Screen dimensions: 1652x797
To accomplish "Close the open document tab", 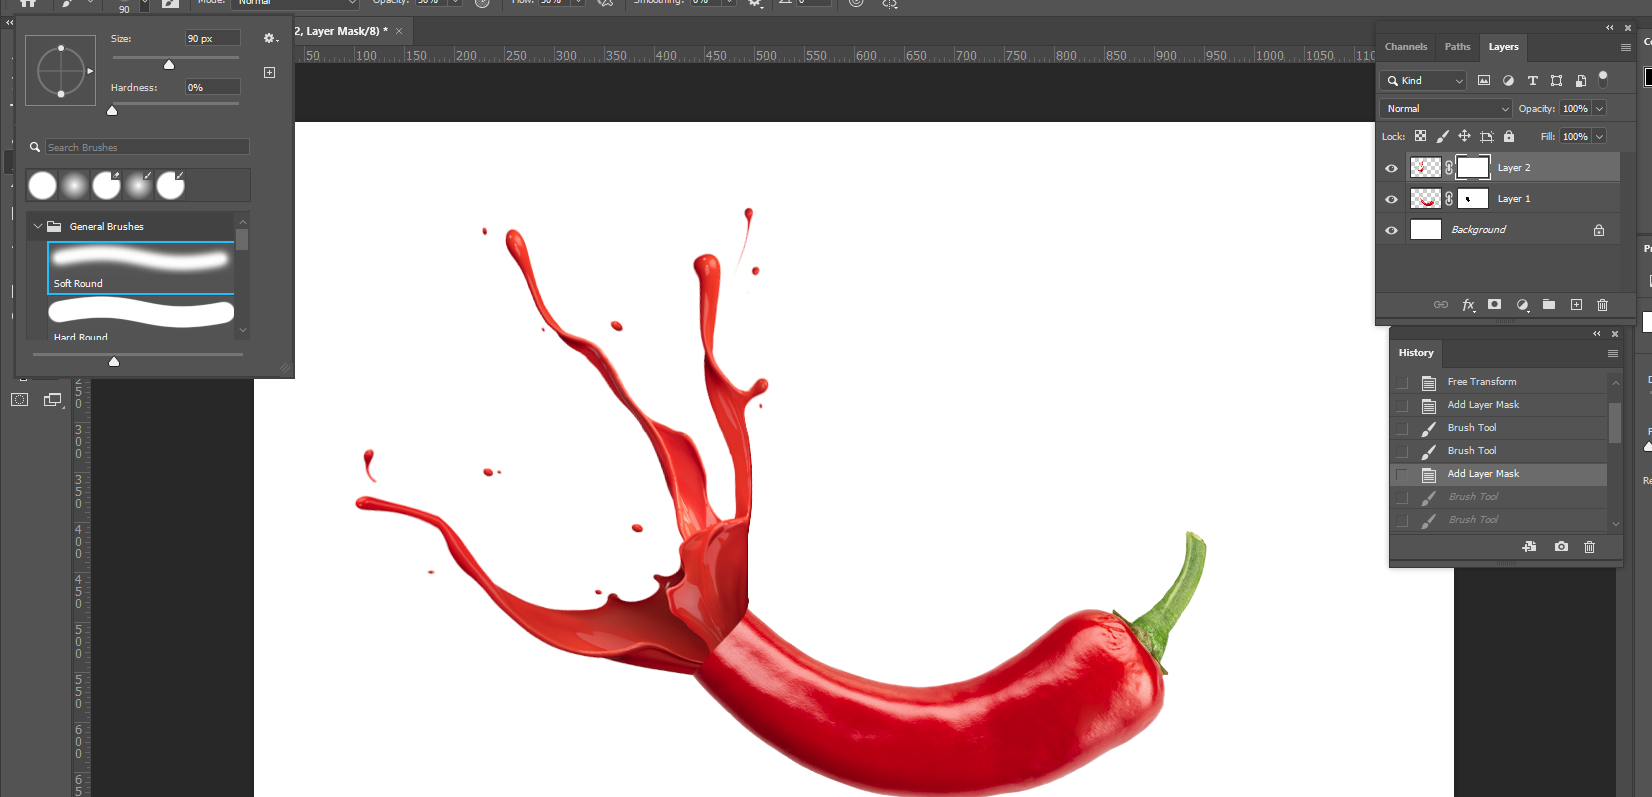I will coord(399,31).
